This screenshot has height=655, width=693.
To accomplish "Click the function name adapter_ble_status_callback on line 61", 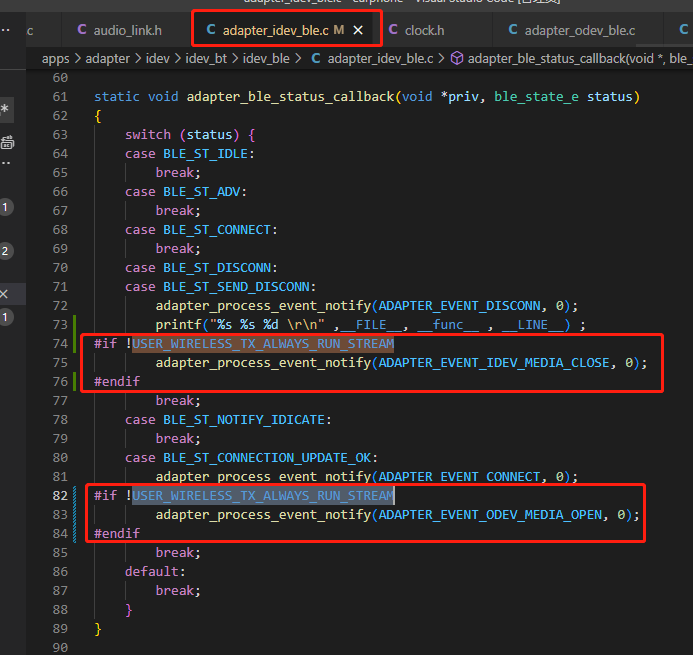I will coord(290,97).
